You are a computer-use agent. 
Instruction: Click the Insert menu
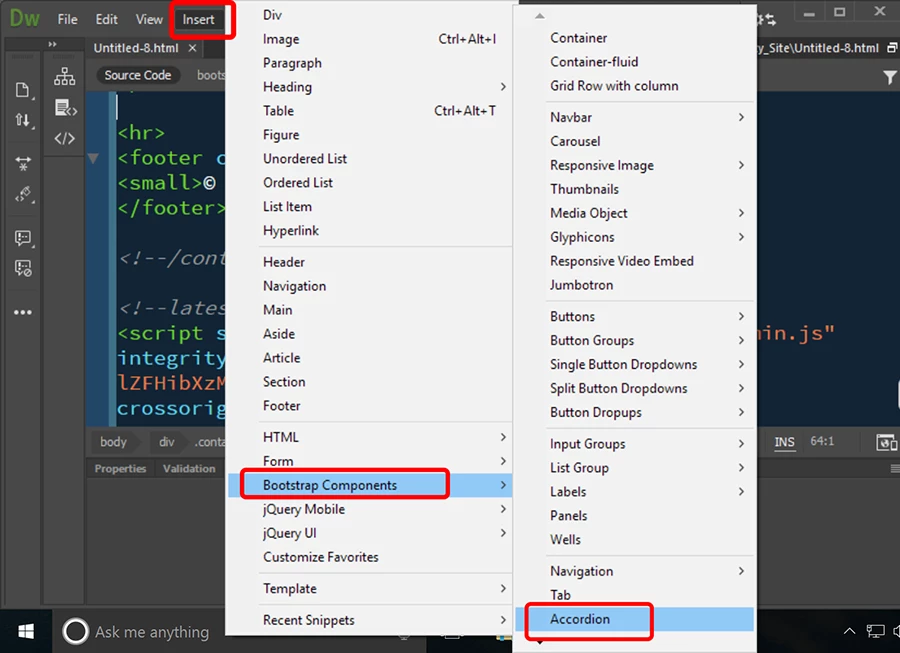(199, 20)
